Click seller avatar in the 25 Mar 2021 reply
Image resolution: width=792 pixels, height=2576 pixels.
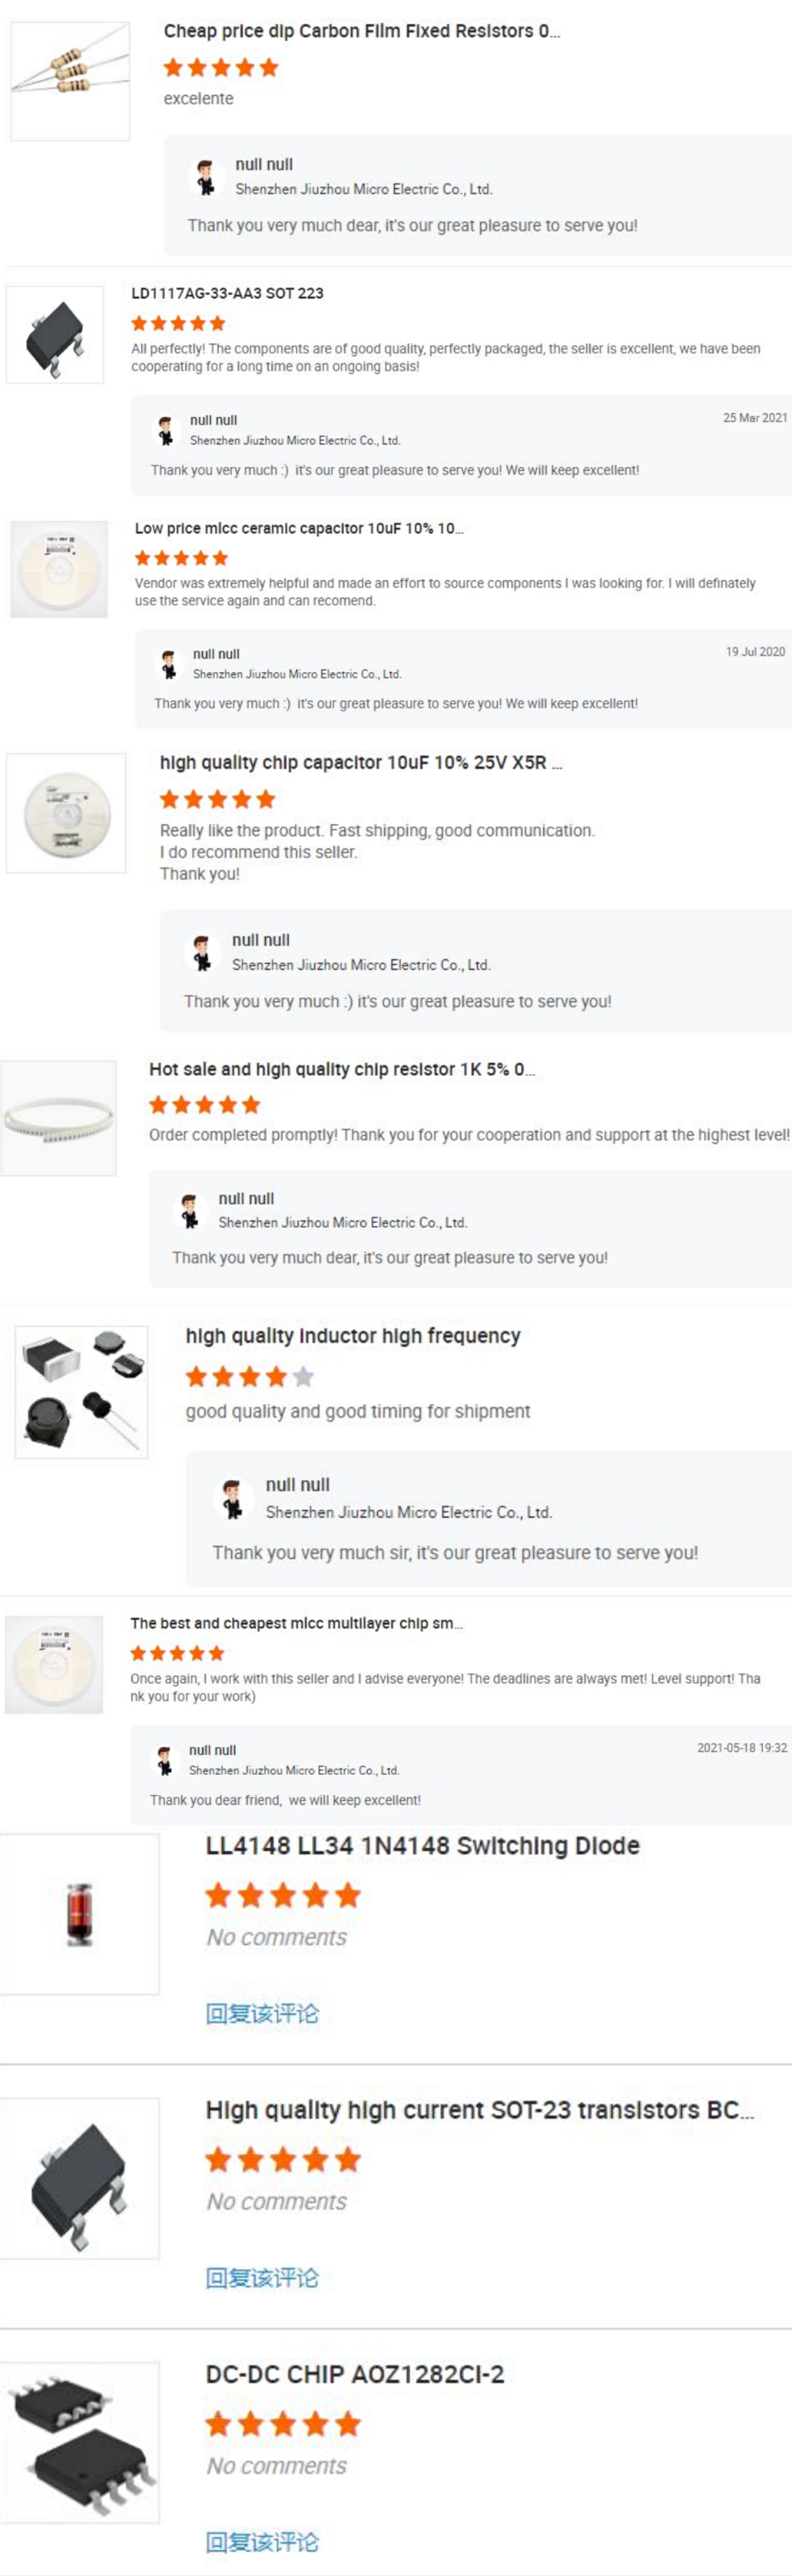pyautogui.click(x=166, y=431)
